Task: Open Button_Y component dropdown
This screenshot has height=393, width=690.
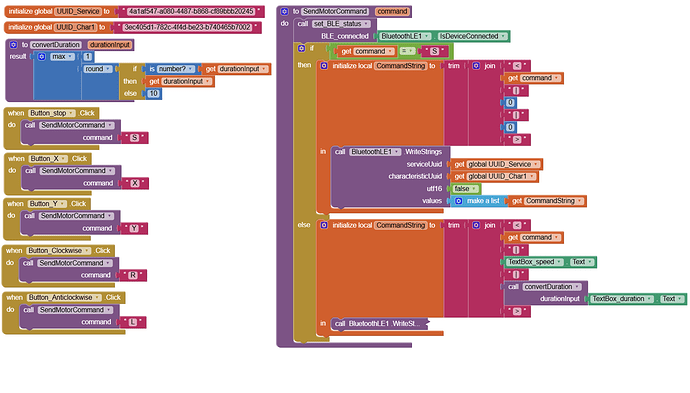Action: [x=62, y=204]
